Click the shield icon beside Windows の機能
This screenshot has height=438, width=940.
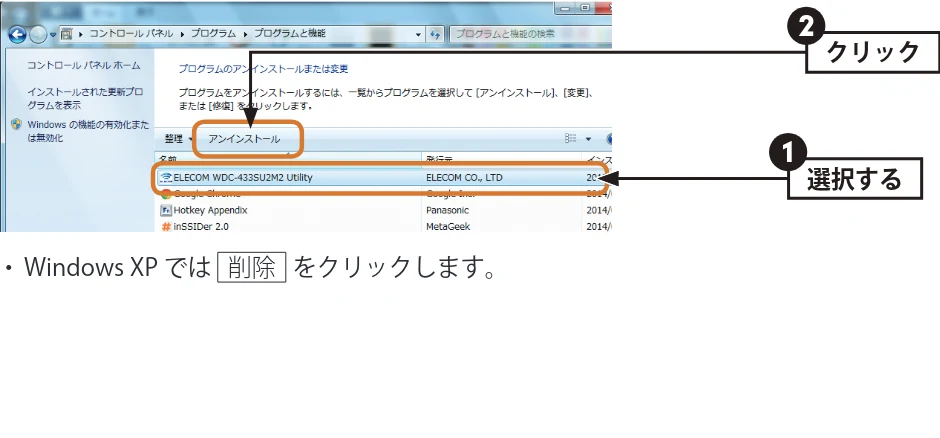(17, 125)
